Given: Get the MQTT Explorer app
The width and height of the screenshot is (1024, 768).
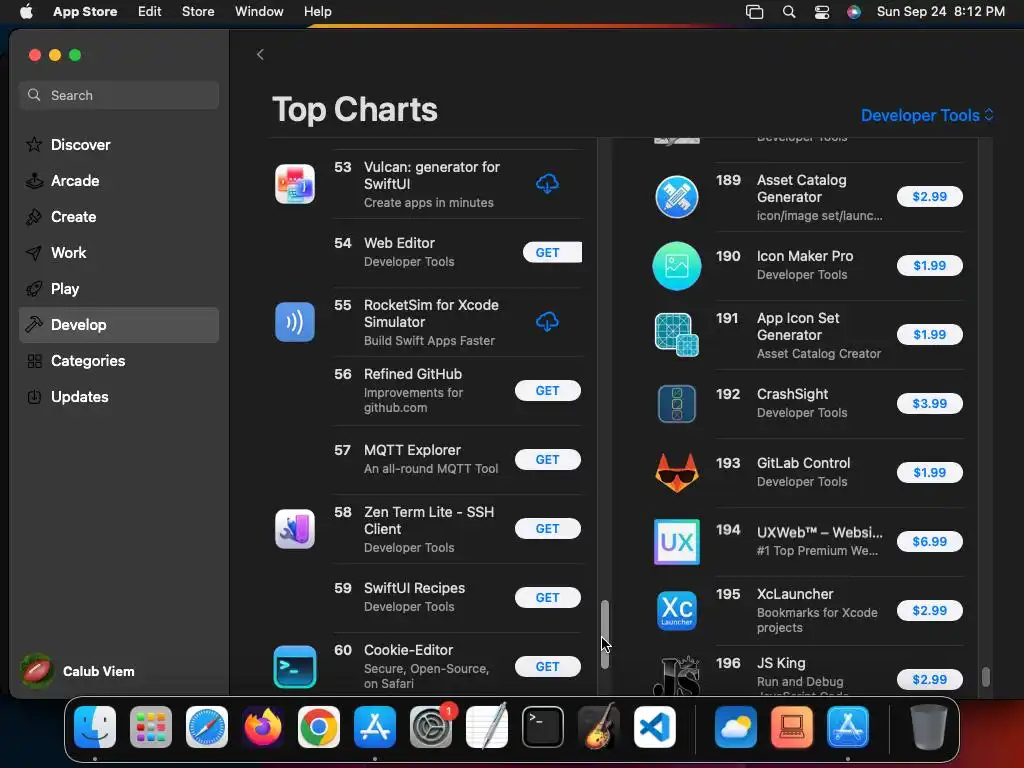Looking at the screenshot, I should pos(547,460).
